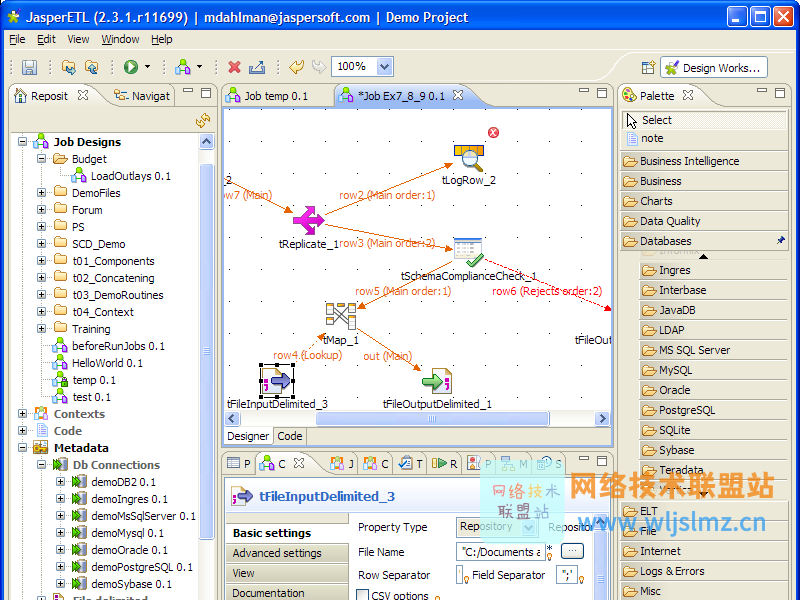Select the tFileOutputDelimited_1 component icon

437,381
